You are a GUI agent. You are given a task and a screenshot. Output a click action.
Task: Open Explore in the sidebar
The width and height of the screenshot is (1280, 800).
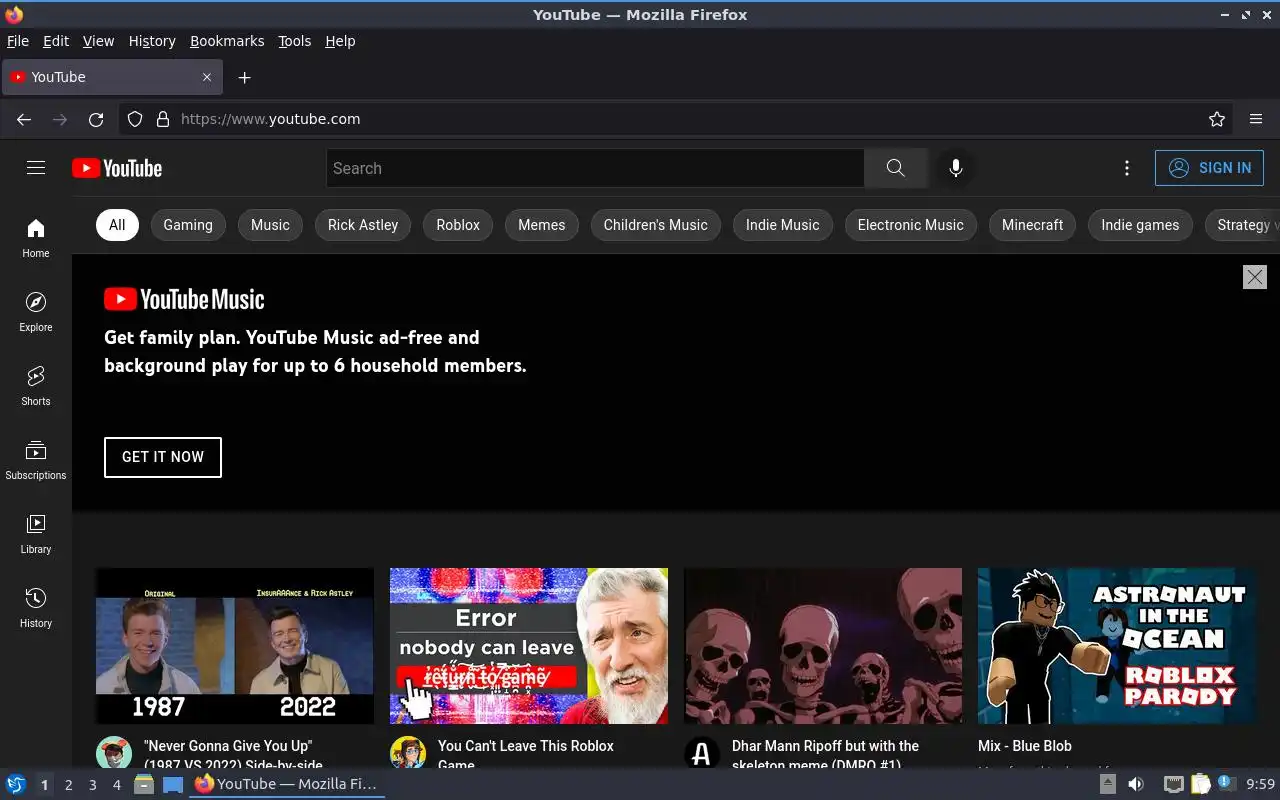(x=36, y=312)
